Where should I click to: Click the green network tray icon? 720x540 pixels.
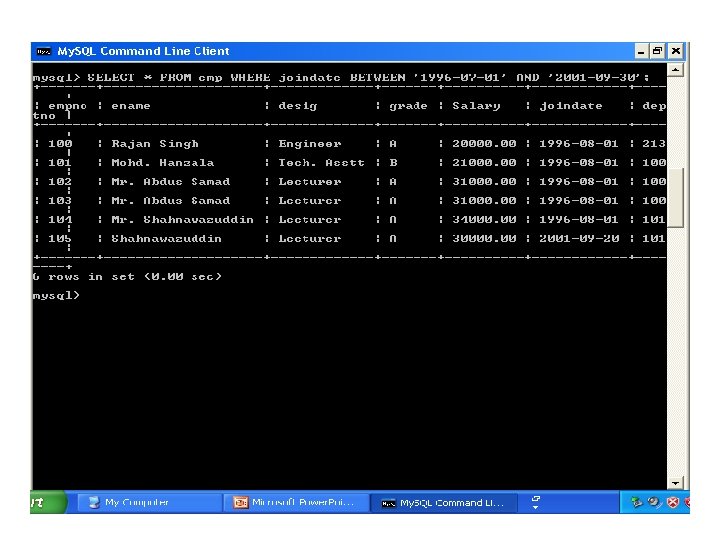click(636, 502)
